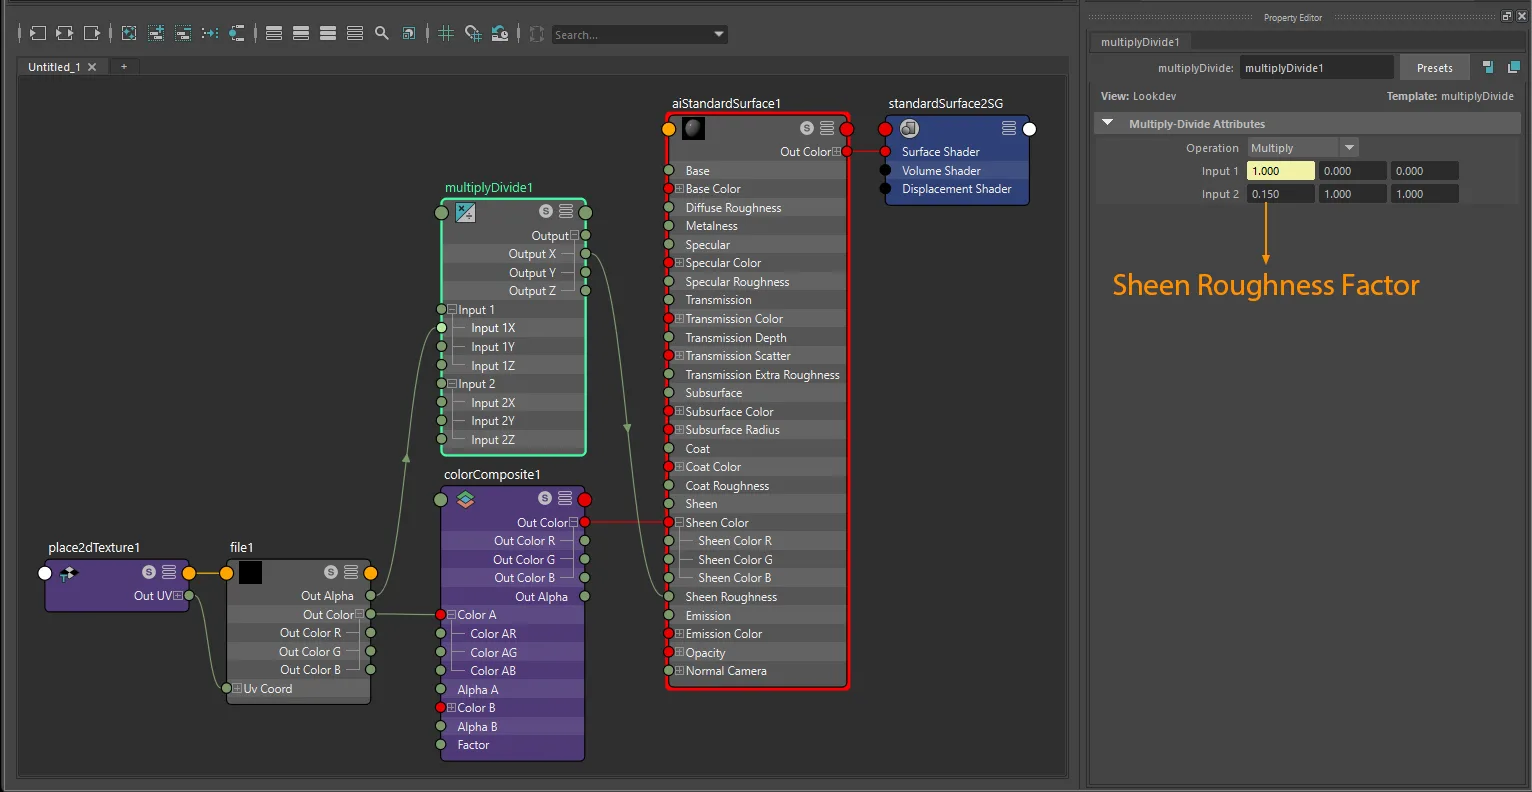This screenshot has width=1532, height=792.
Task: Show output connections in the graph toolbar
Action: [x=92, y=33]
